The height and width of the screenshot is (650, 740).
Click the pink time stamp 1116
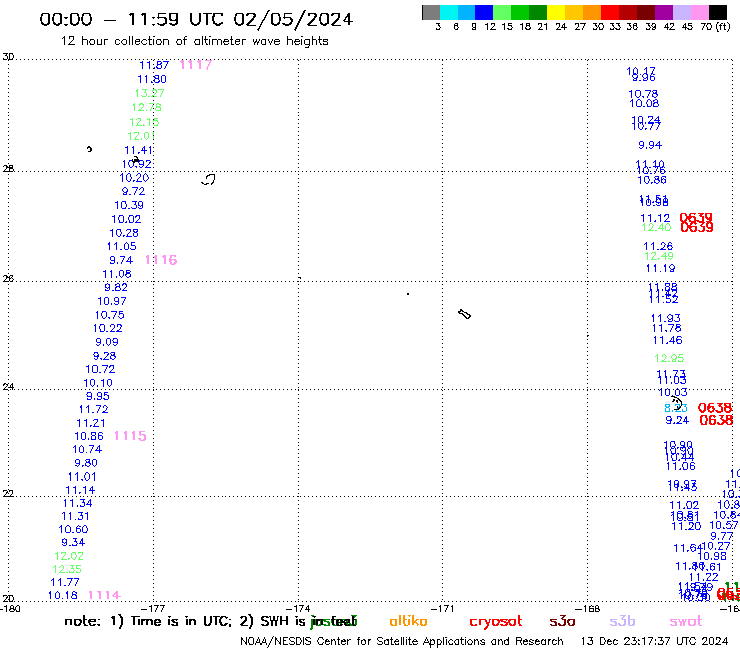pyautogui.click(x=161, y=260)
